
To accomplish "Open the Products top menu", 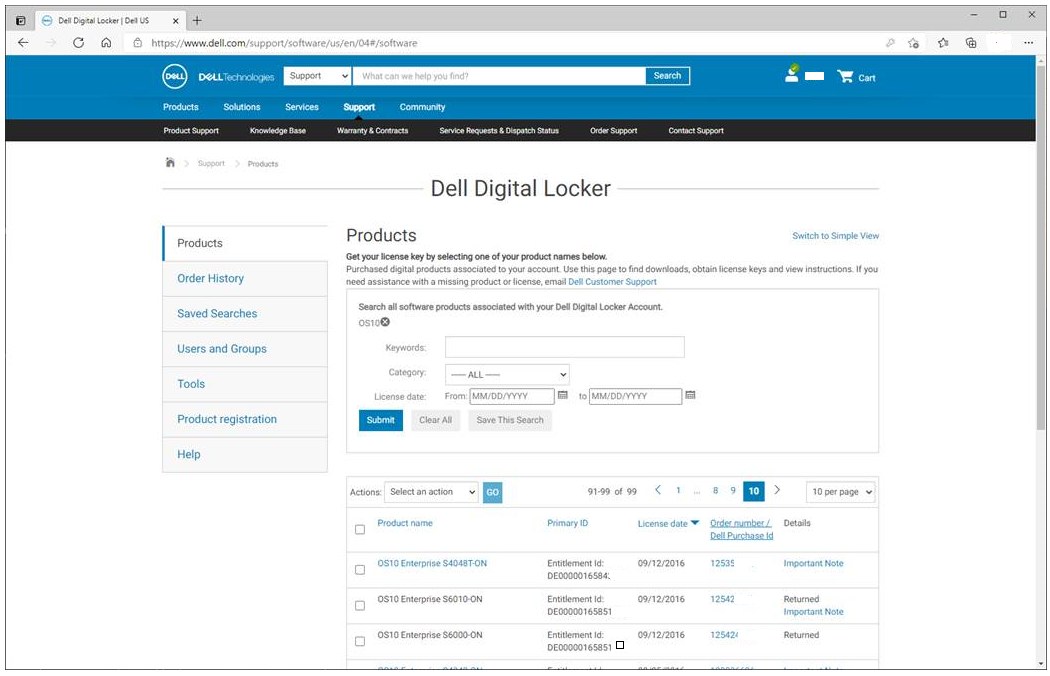I will pyautogui.click(x=181, y=107).
